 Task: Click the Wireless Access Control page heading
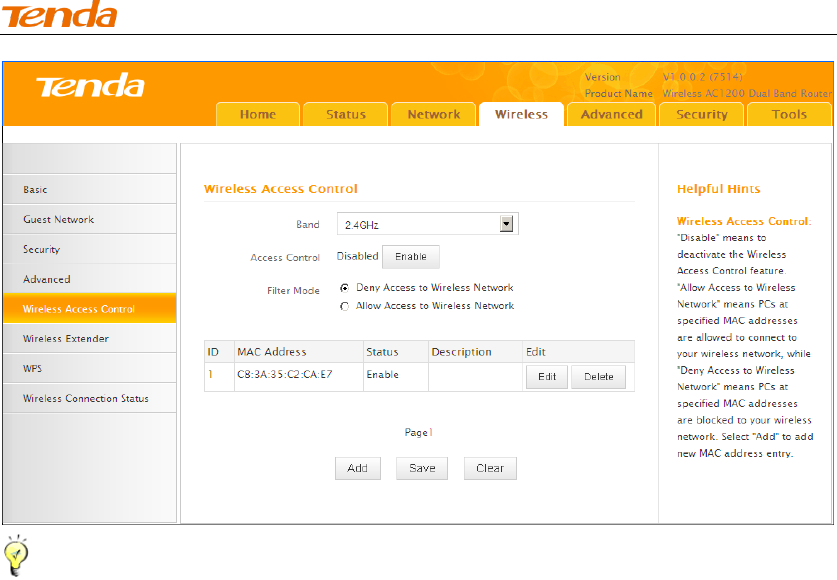tap(281, 189)
